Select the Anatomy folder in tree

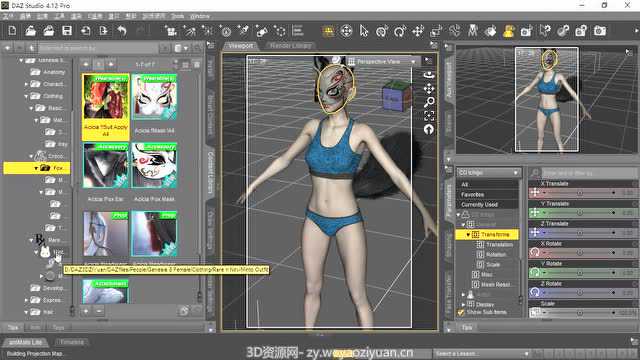[48, 72]
